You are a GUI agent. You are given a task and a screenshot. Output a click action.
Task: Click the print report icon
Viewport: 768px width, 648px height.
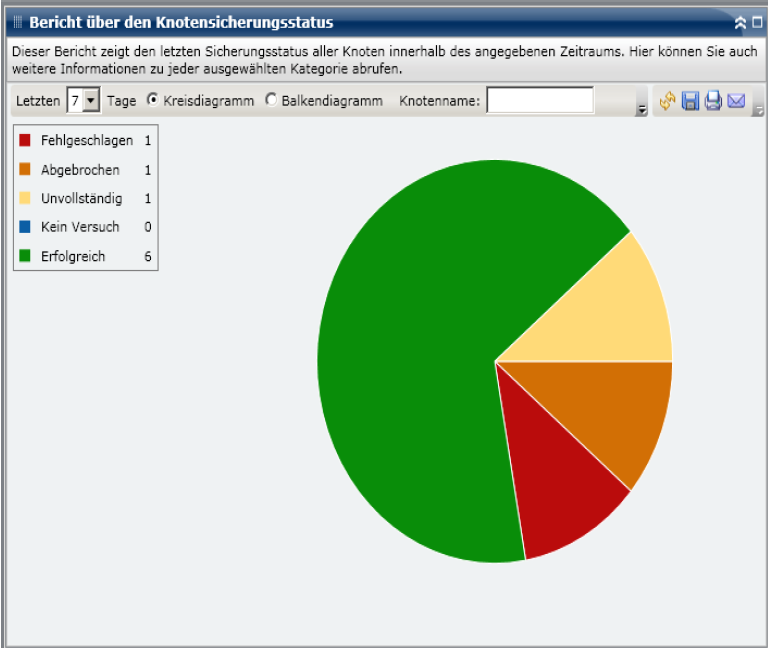[713, 101]
